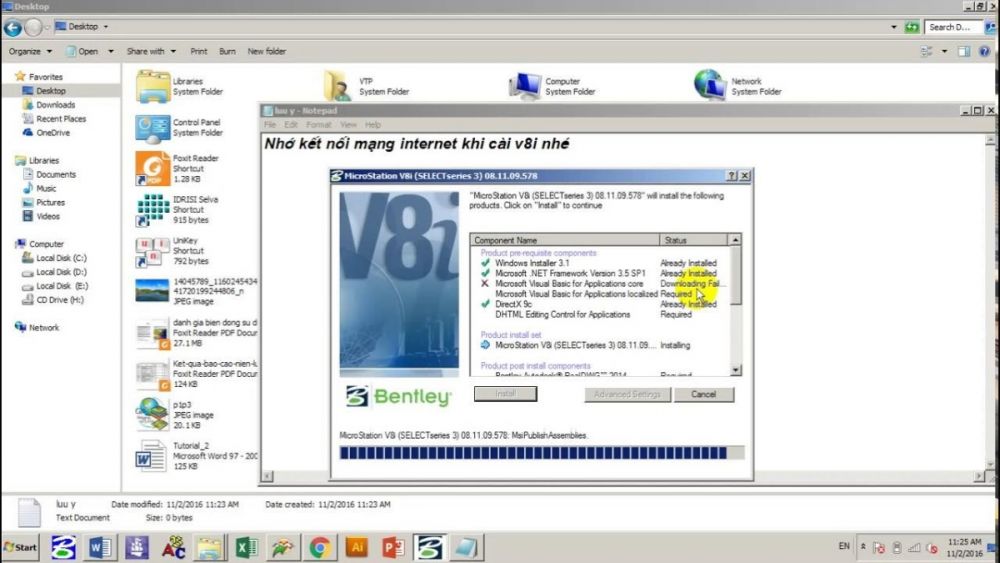This screenshot has width=1000, height=563.
Task: Click the Cancel button in MicroStation installer
Action: pyautogui.click(x=703, y=394)
